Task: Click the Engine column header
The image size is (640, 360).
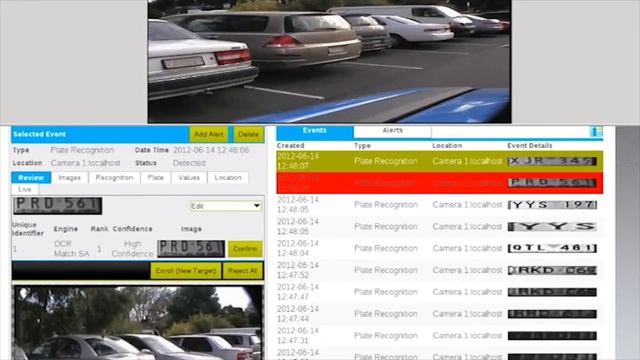Action: tap(66, 229)
